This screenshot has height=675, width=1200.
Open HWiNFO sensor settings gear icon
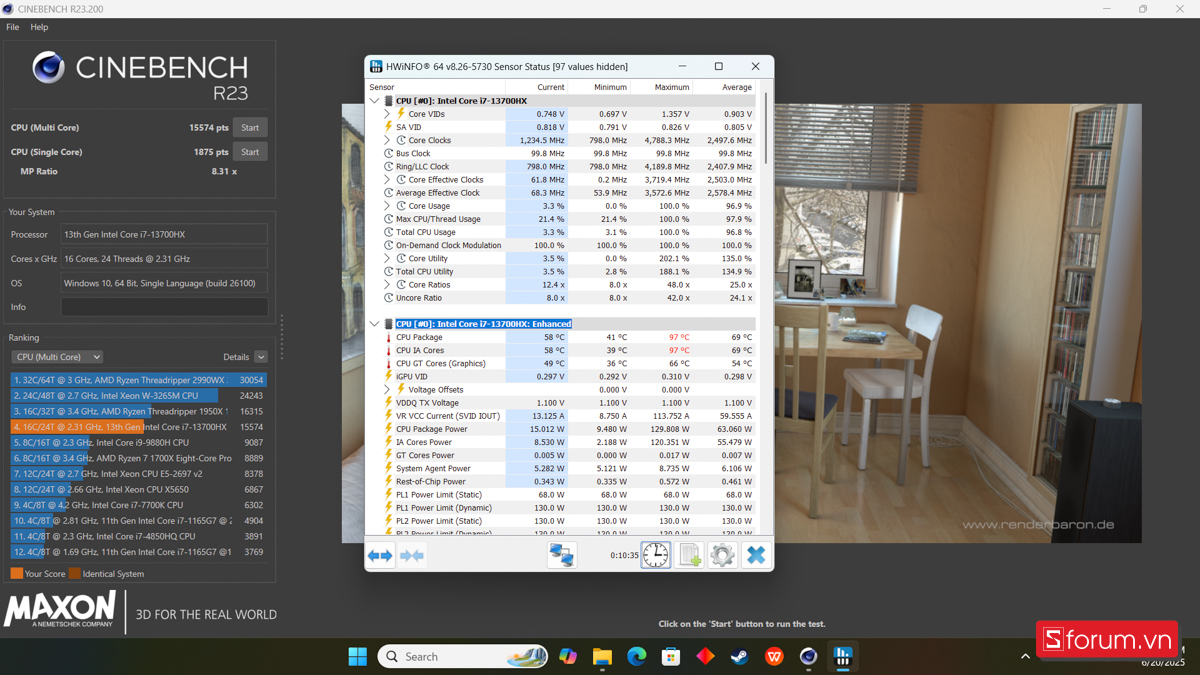click(x=723, y=555)
